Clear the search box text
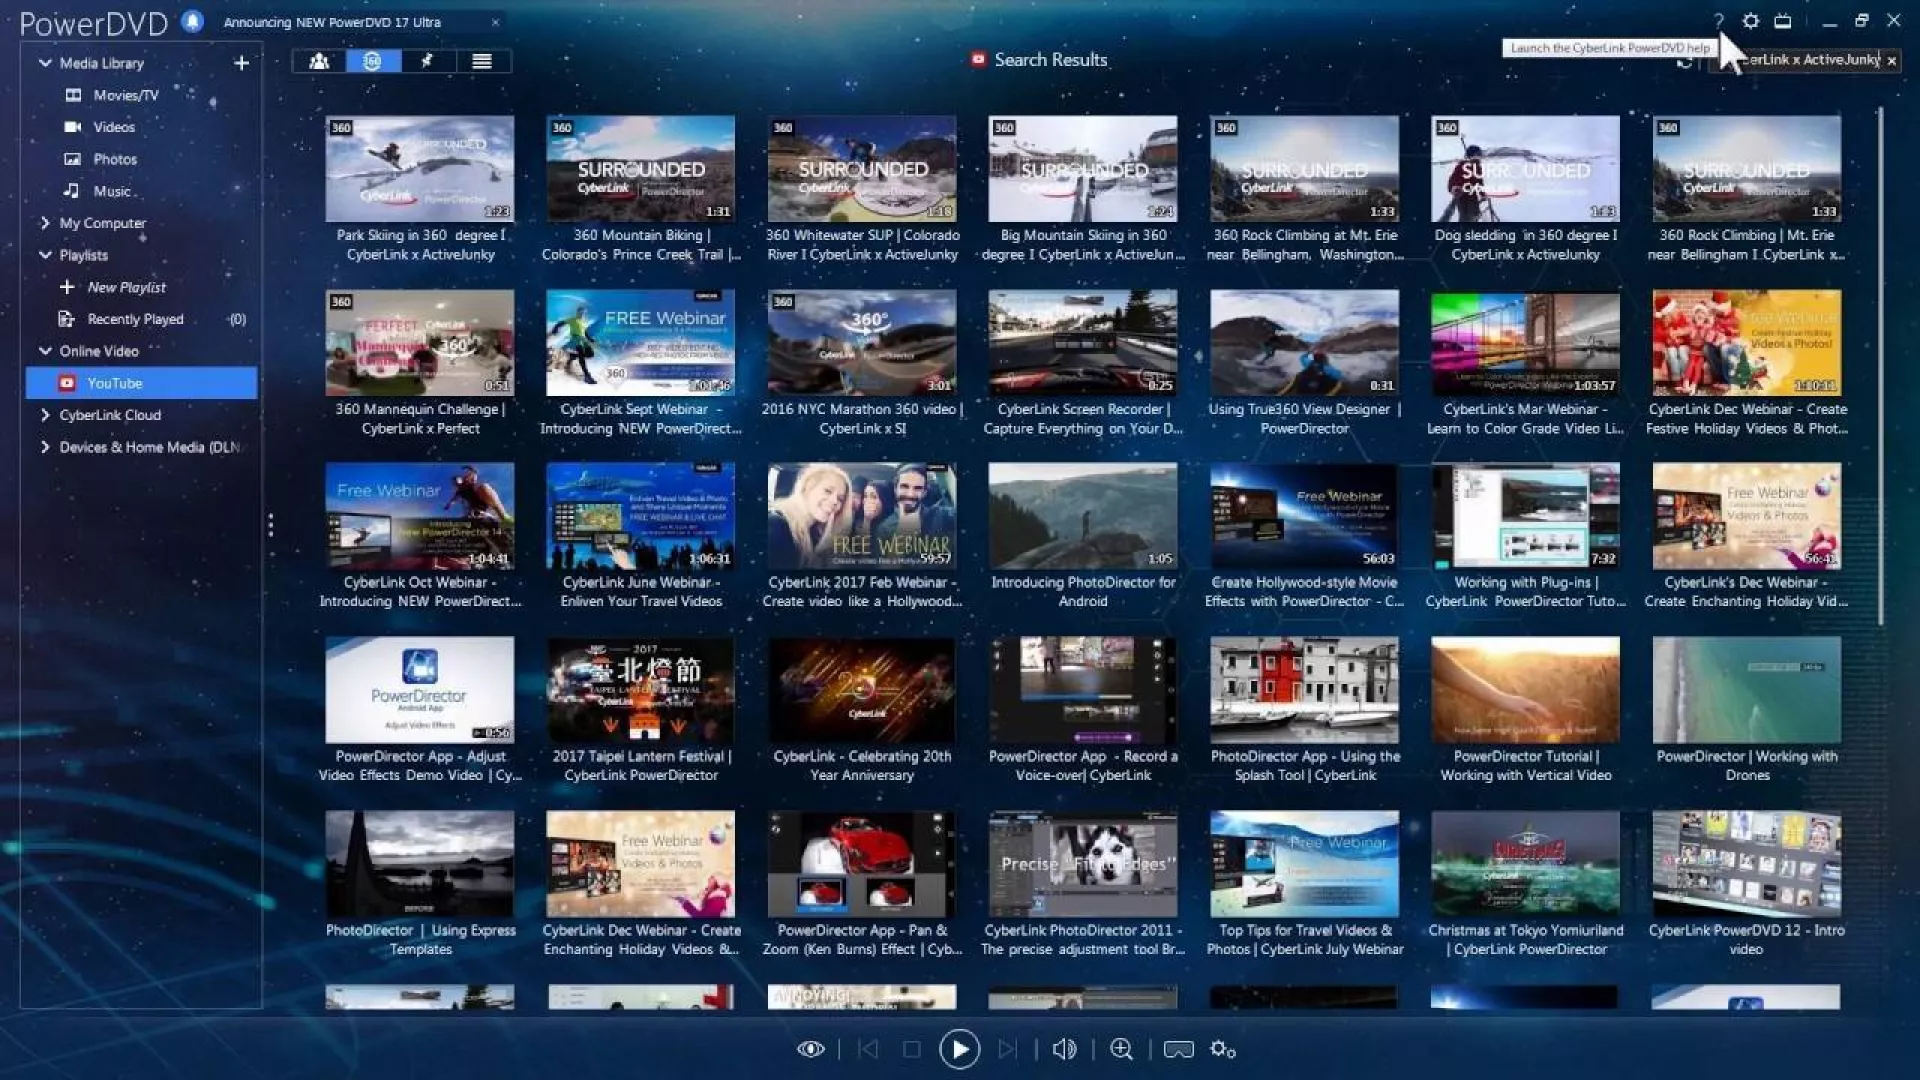1920x1080 pixels. [1891, 61]
